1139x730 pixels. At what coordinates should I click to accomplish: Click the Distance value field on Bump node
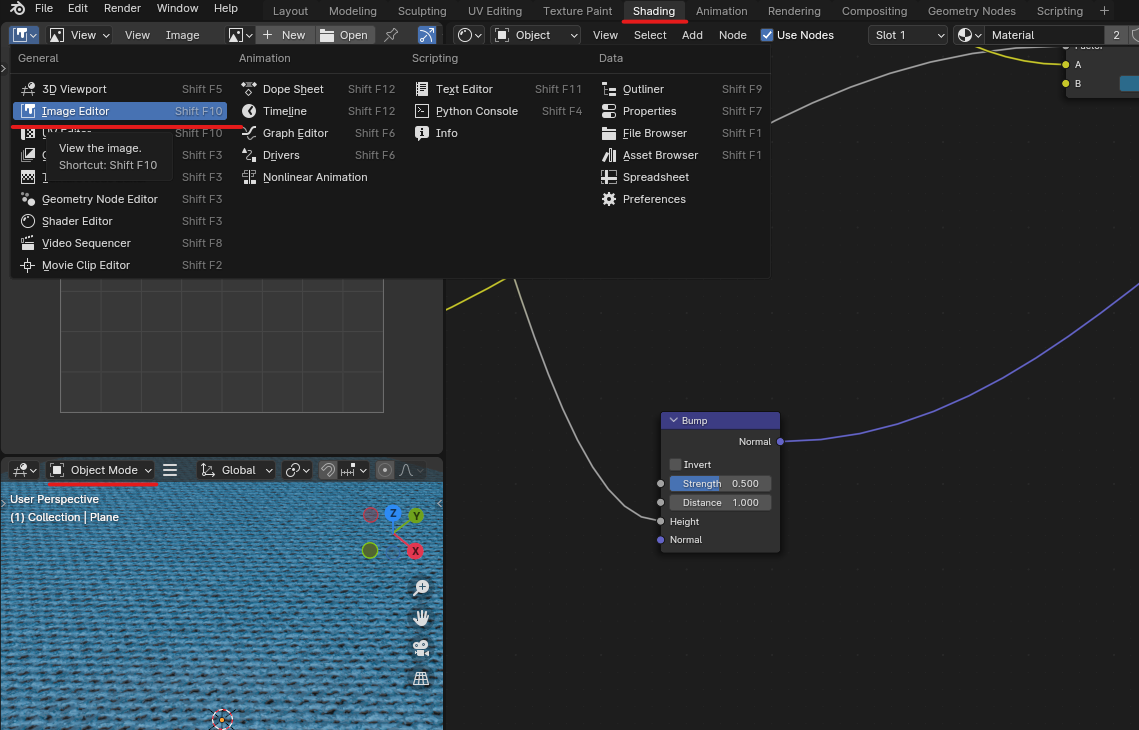(x=720, y=503)
